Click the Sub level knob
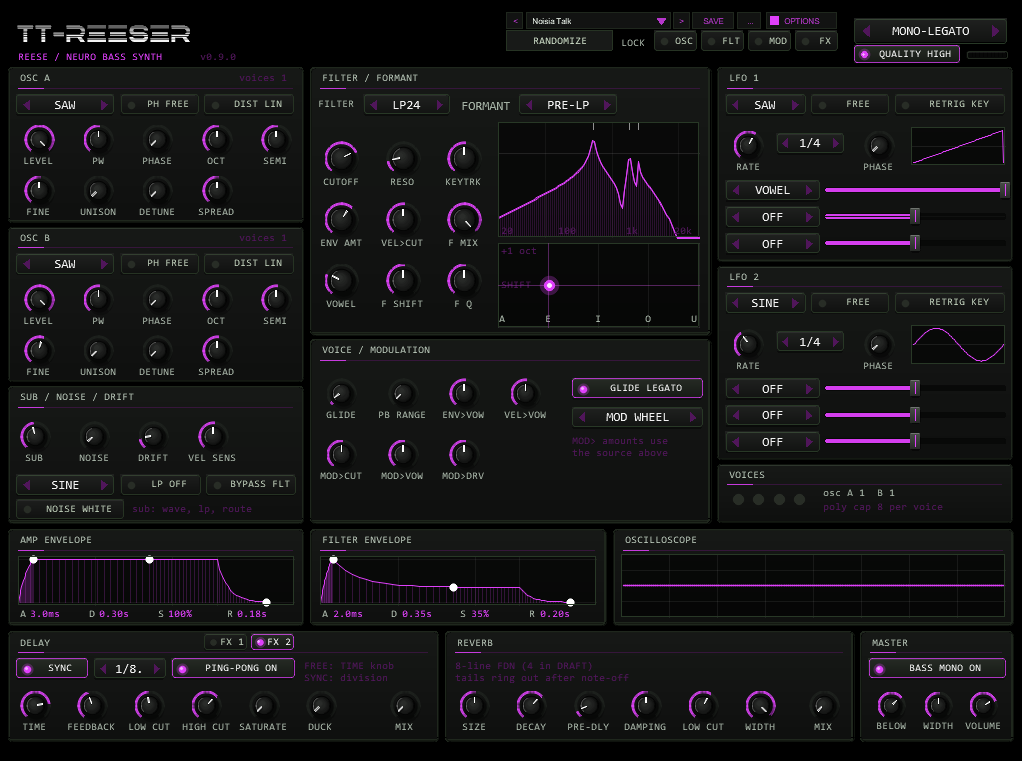The image size is (1022, 761). click(34, 437)
